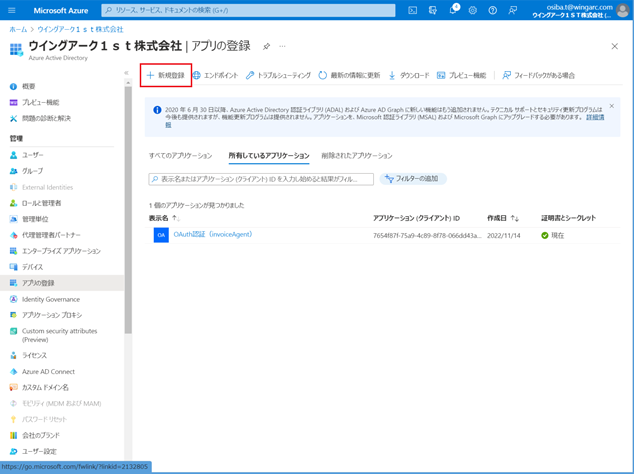Click the OA application tile icon

click(161, 235)
